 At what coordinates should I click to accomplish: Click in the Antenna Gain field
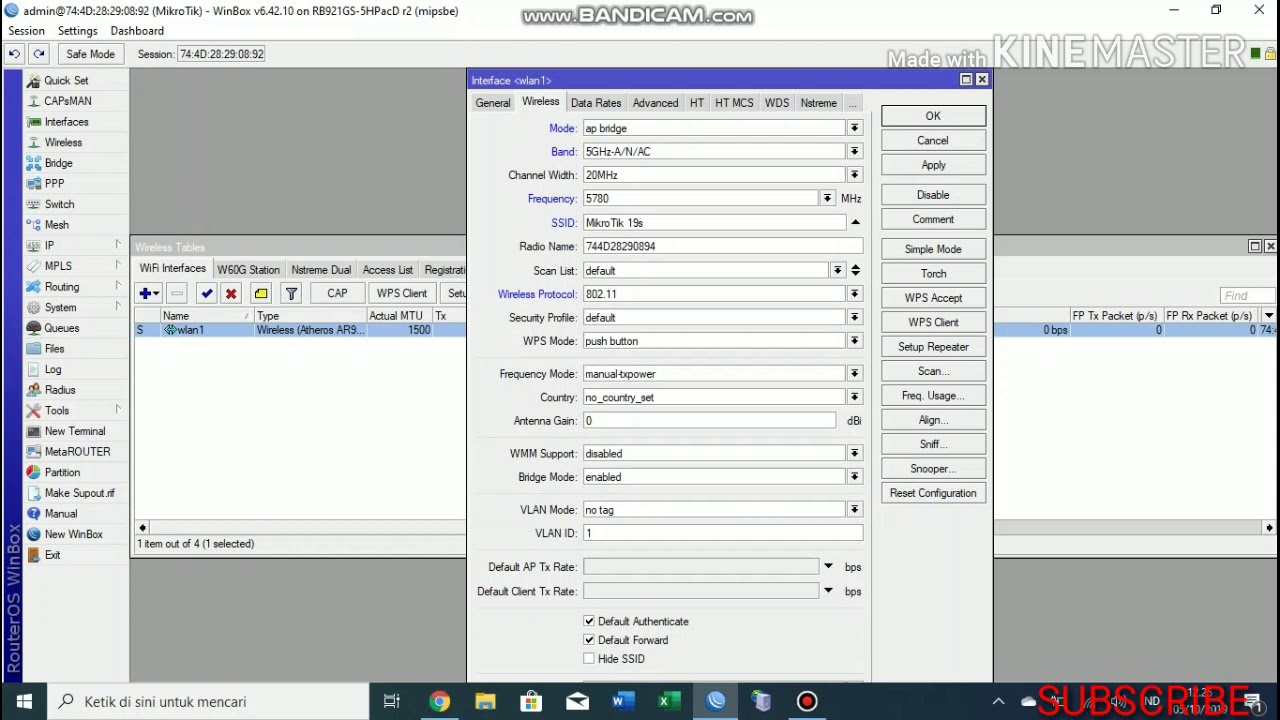click(x=709, y=421)
